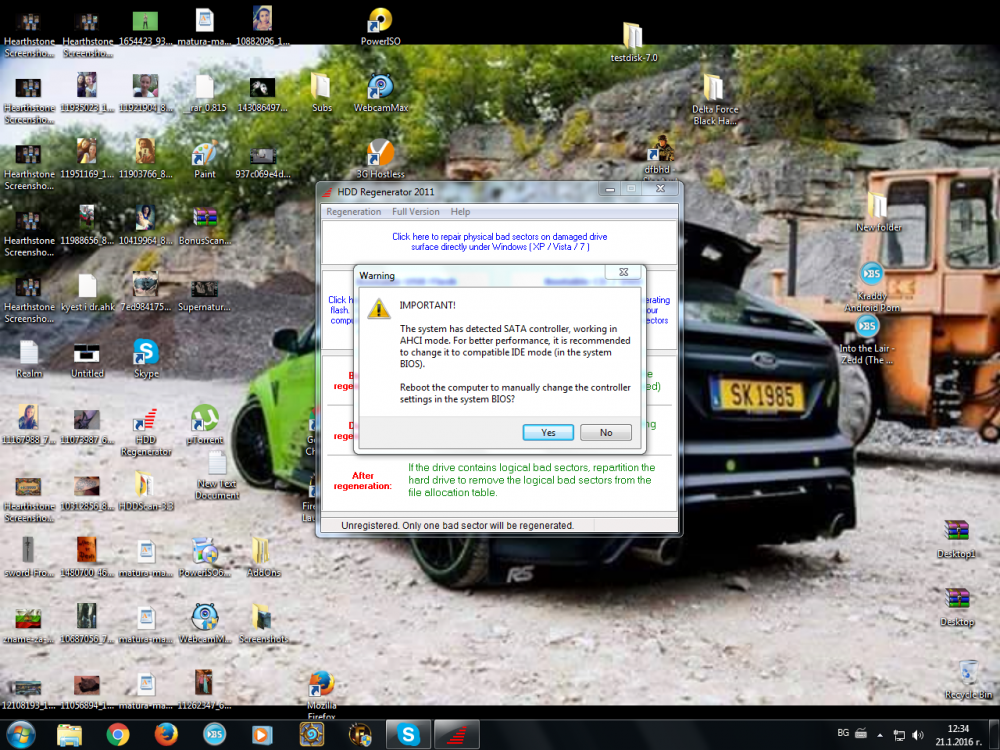Open µTorrent desktop shortcut
Screen dimensions: 1000x750
pos(205,425)
